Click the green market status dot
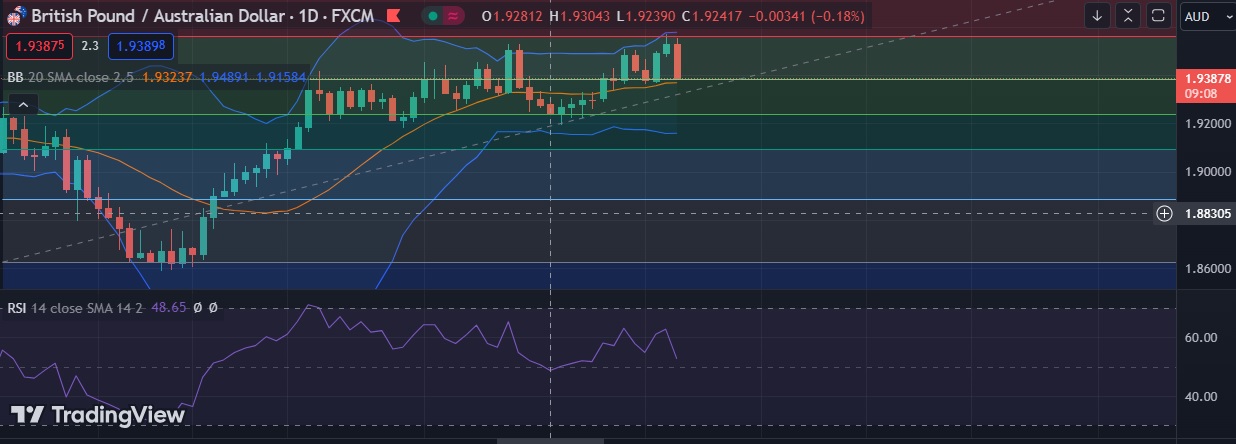The image size is (1236, 444). 434,16
